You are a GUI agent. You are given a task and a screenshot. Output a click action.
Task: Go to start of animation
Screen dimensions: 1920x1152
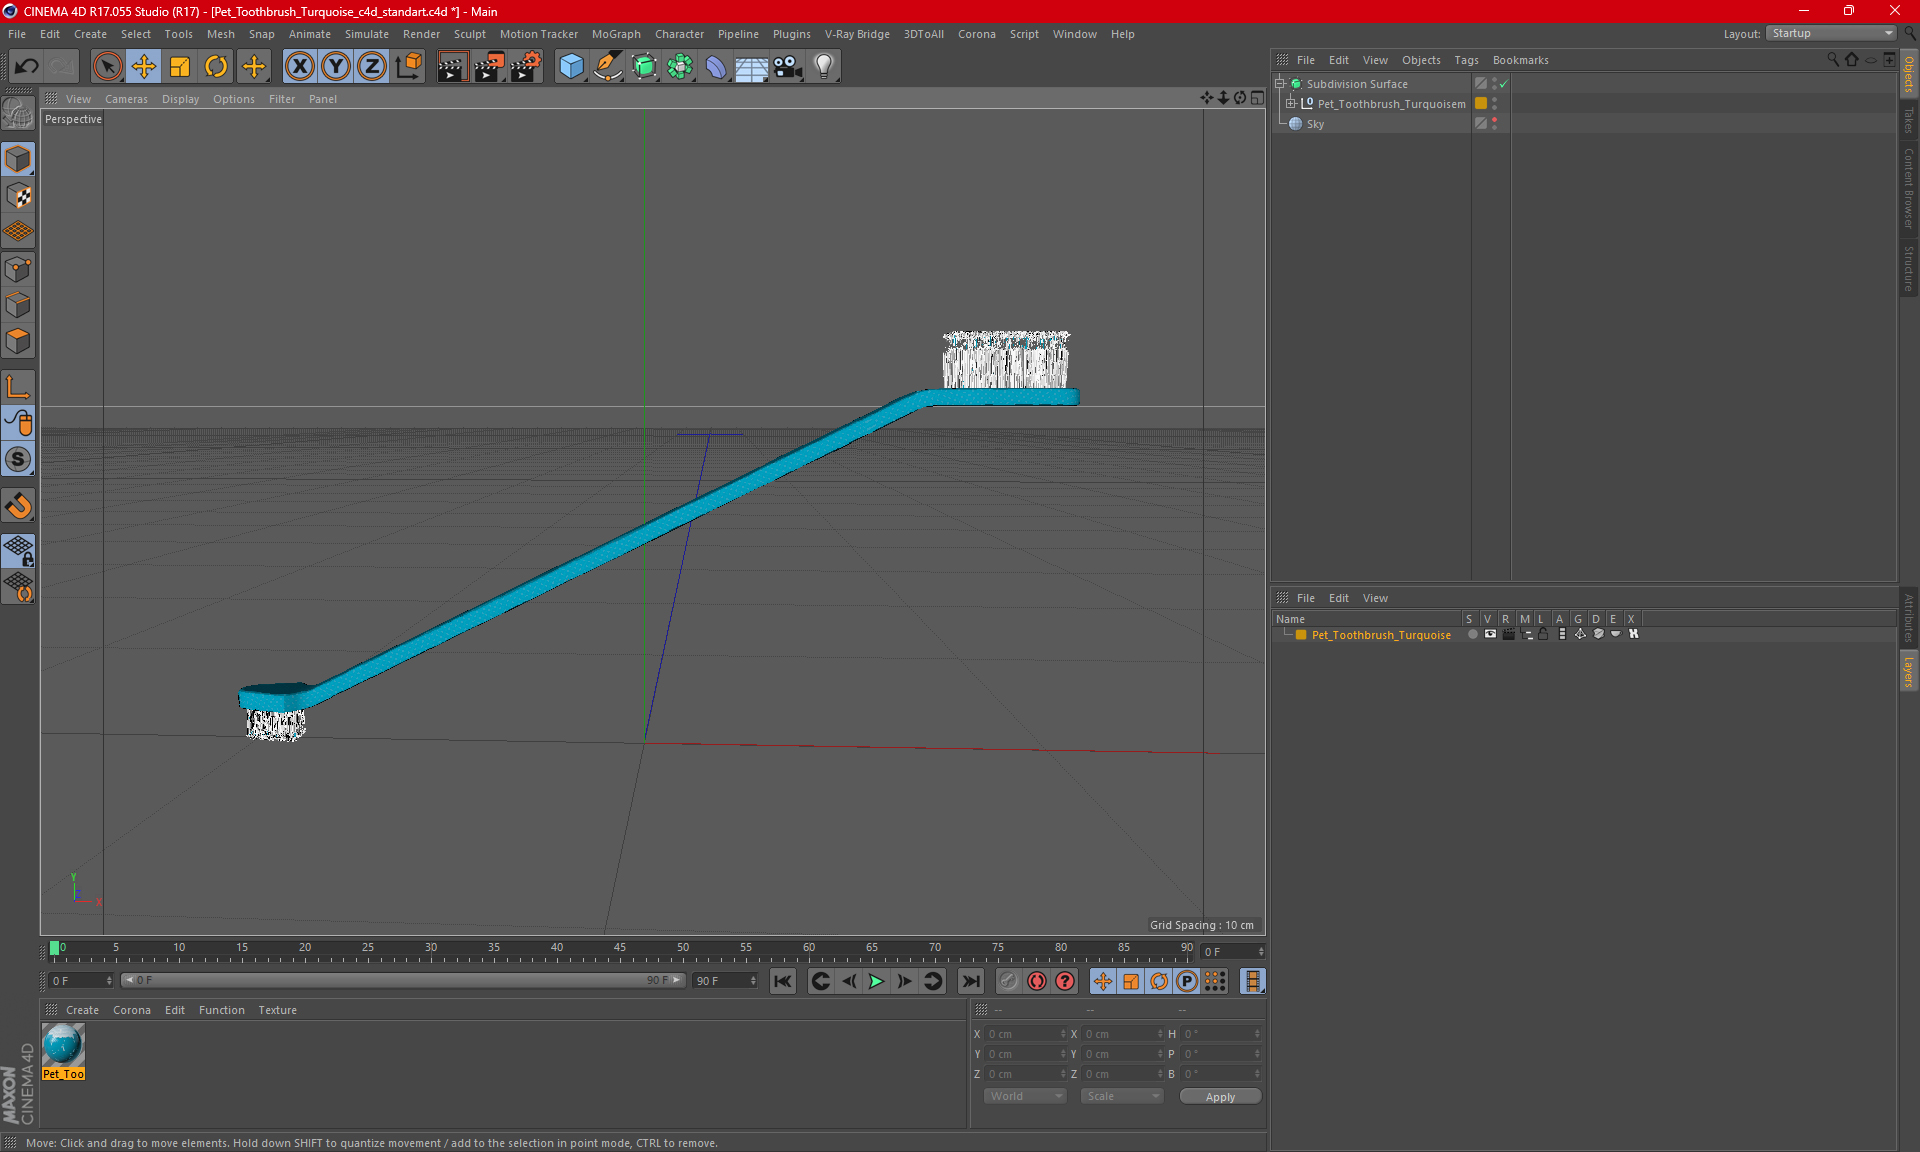click(x=783, y=981)
